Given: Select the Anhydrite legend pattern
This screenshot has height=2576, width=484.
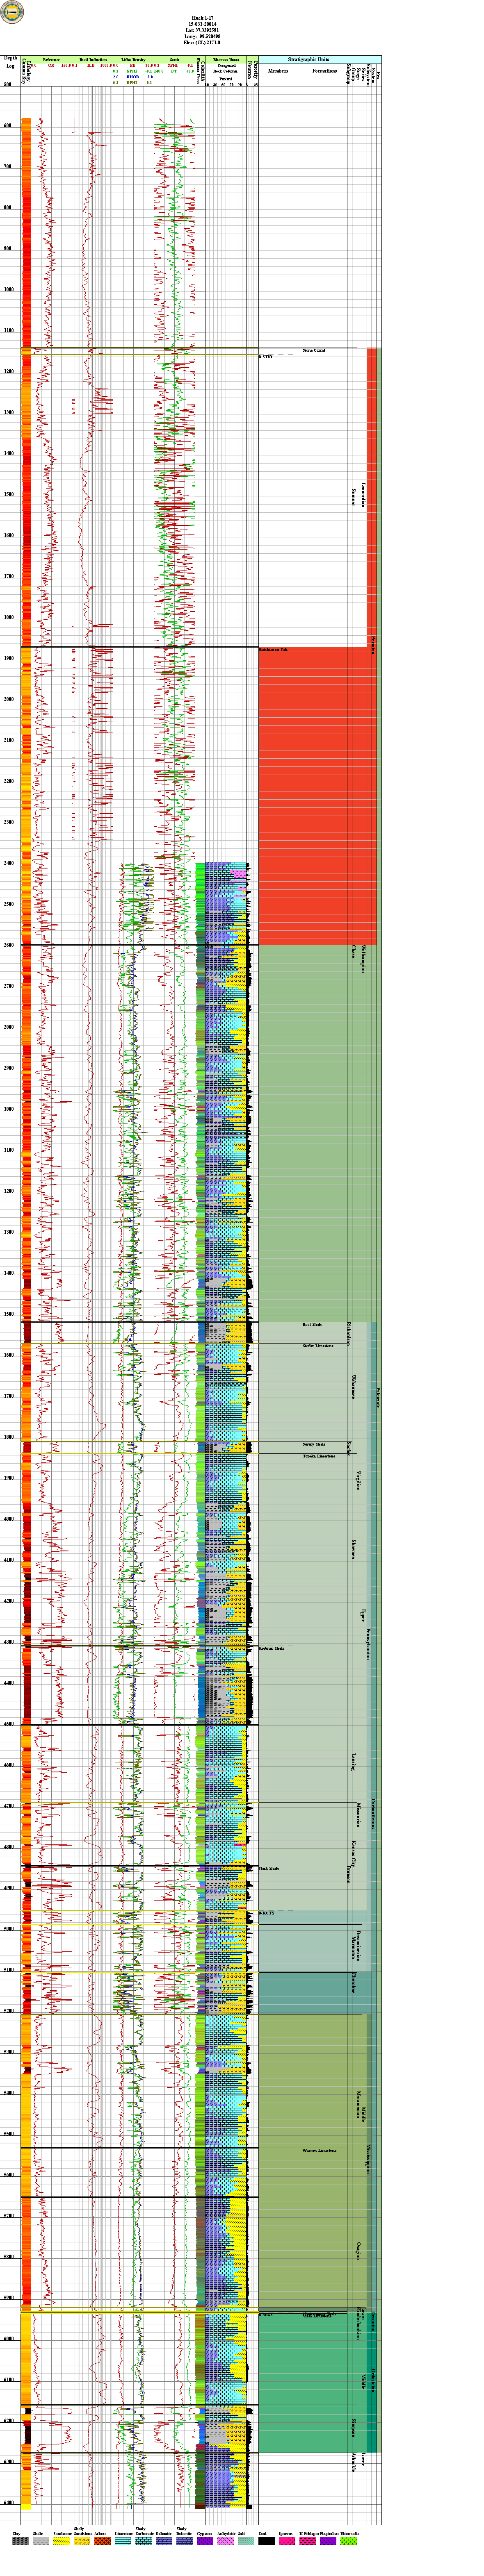Looking at the screenshot, I should (225, 2541).
